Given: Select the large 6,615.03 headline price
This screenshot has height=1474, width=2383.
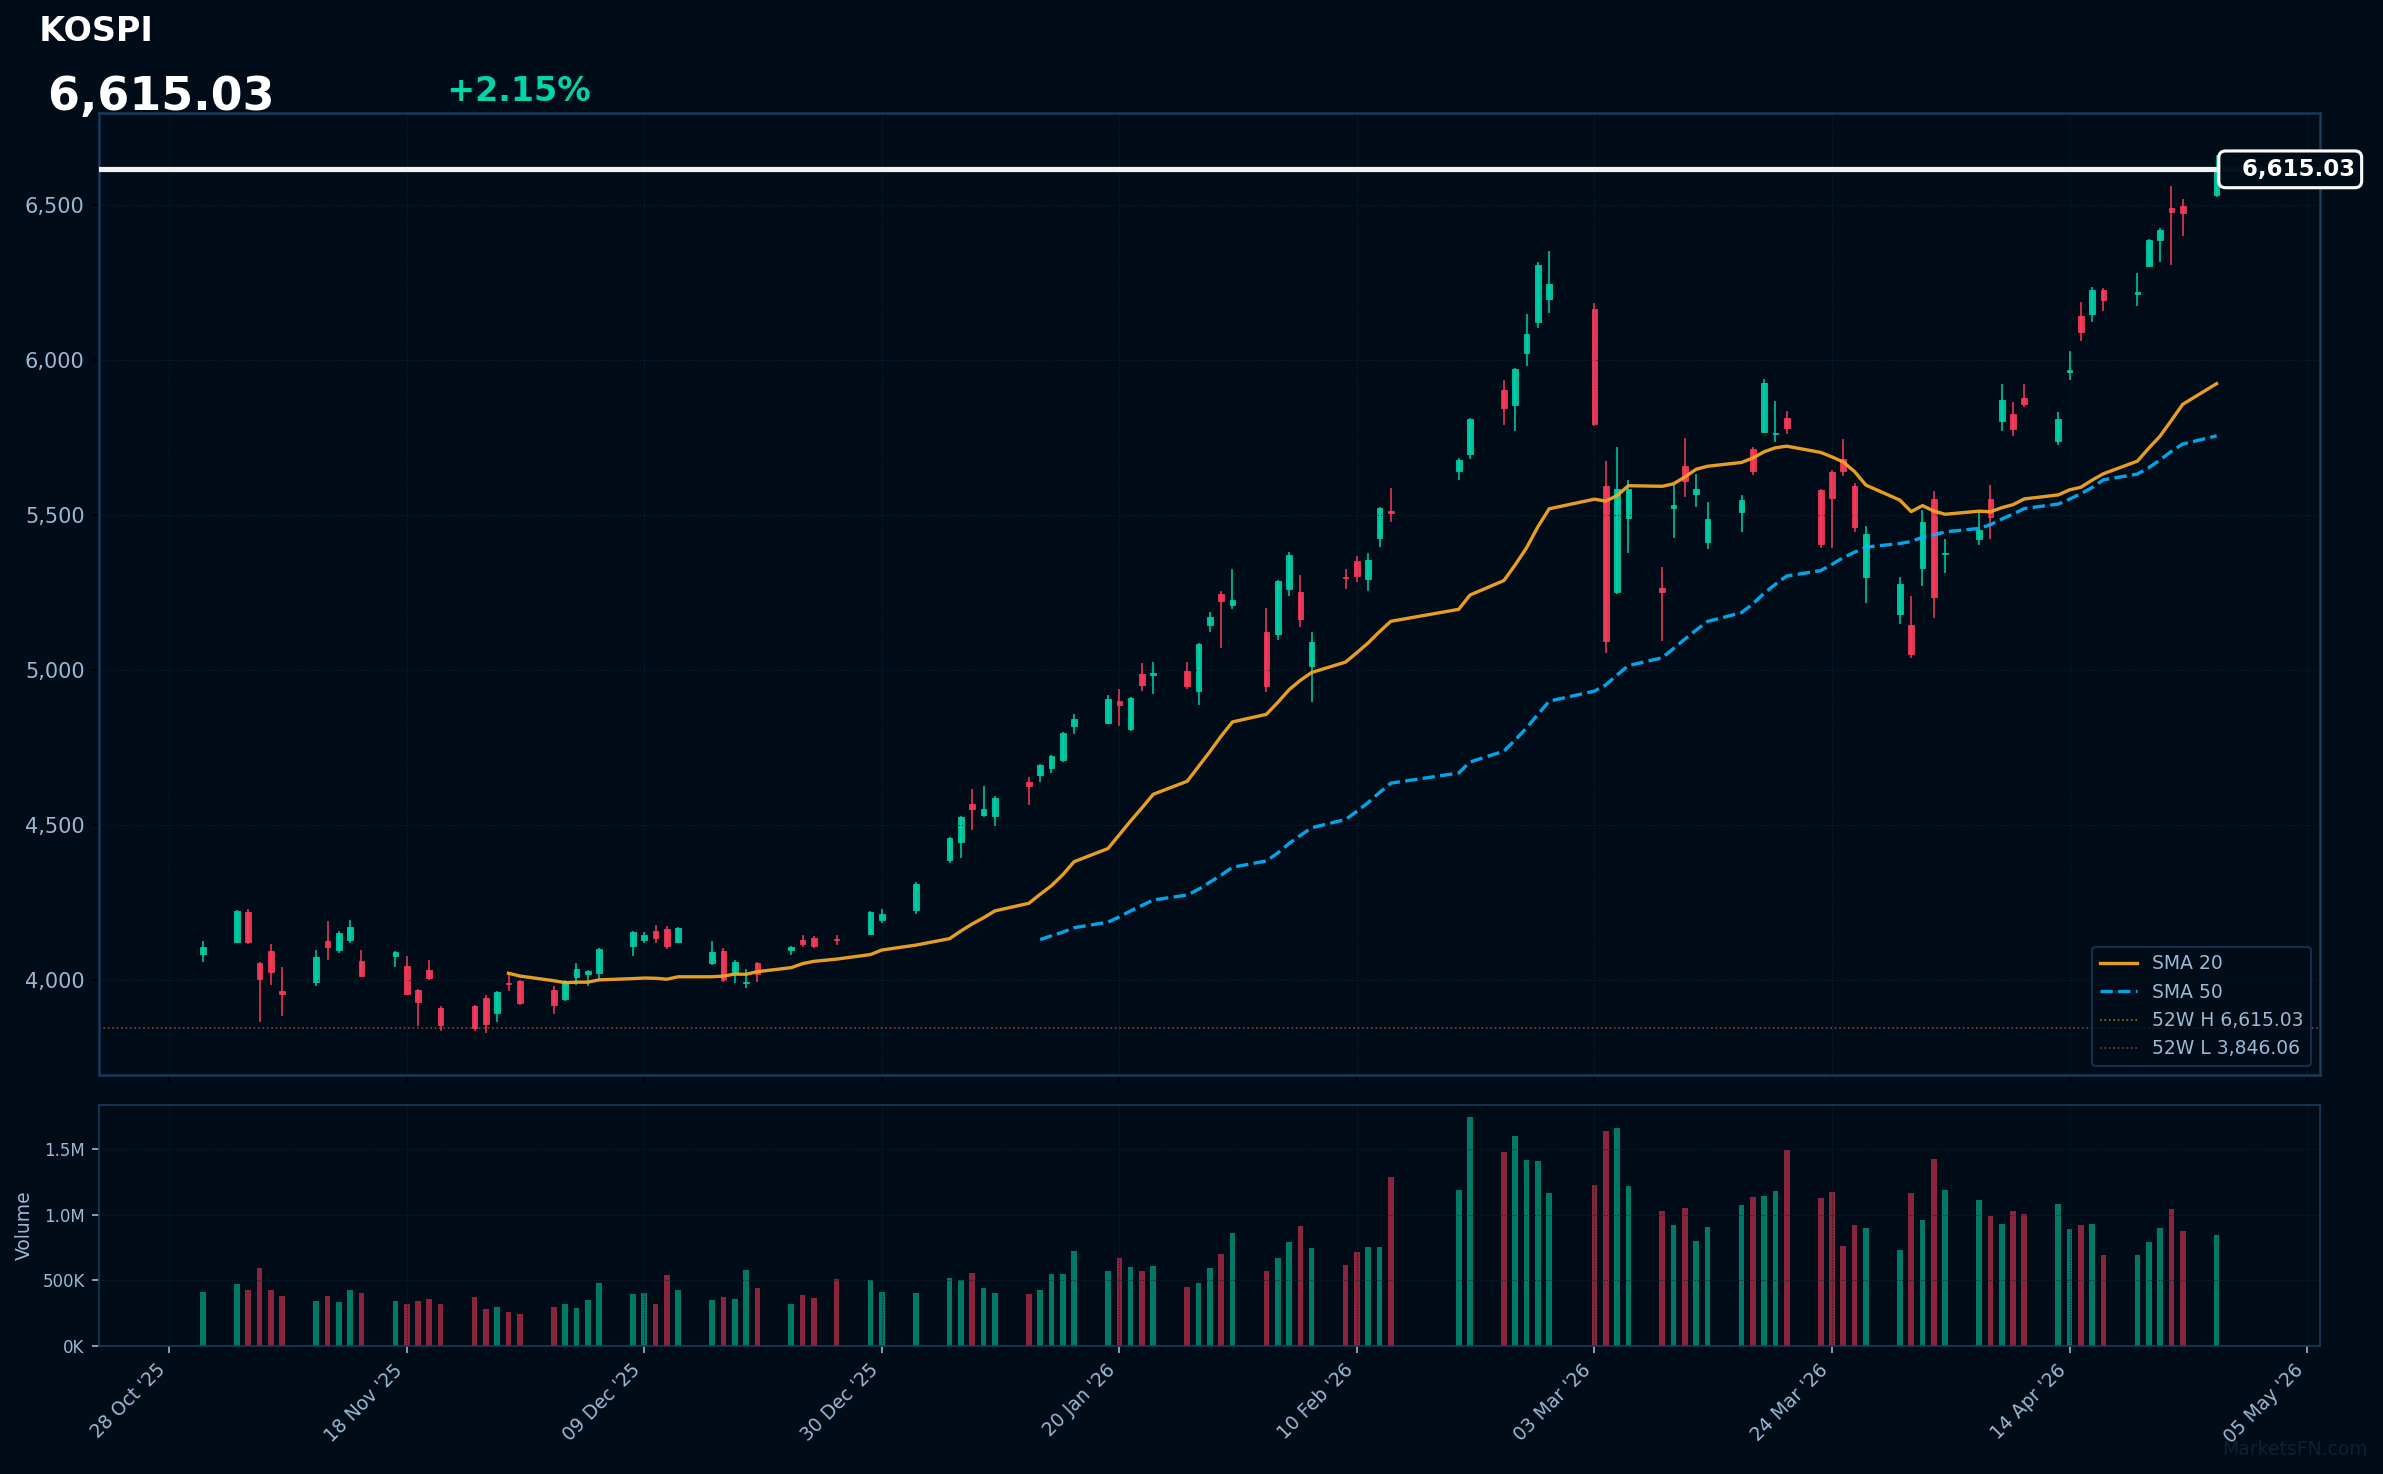Looking at the screenshot, I should click(x=161, y=95).
